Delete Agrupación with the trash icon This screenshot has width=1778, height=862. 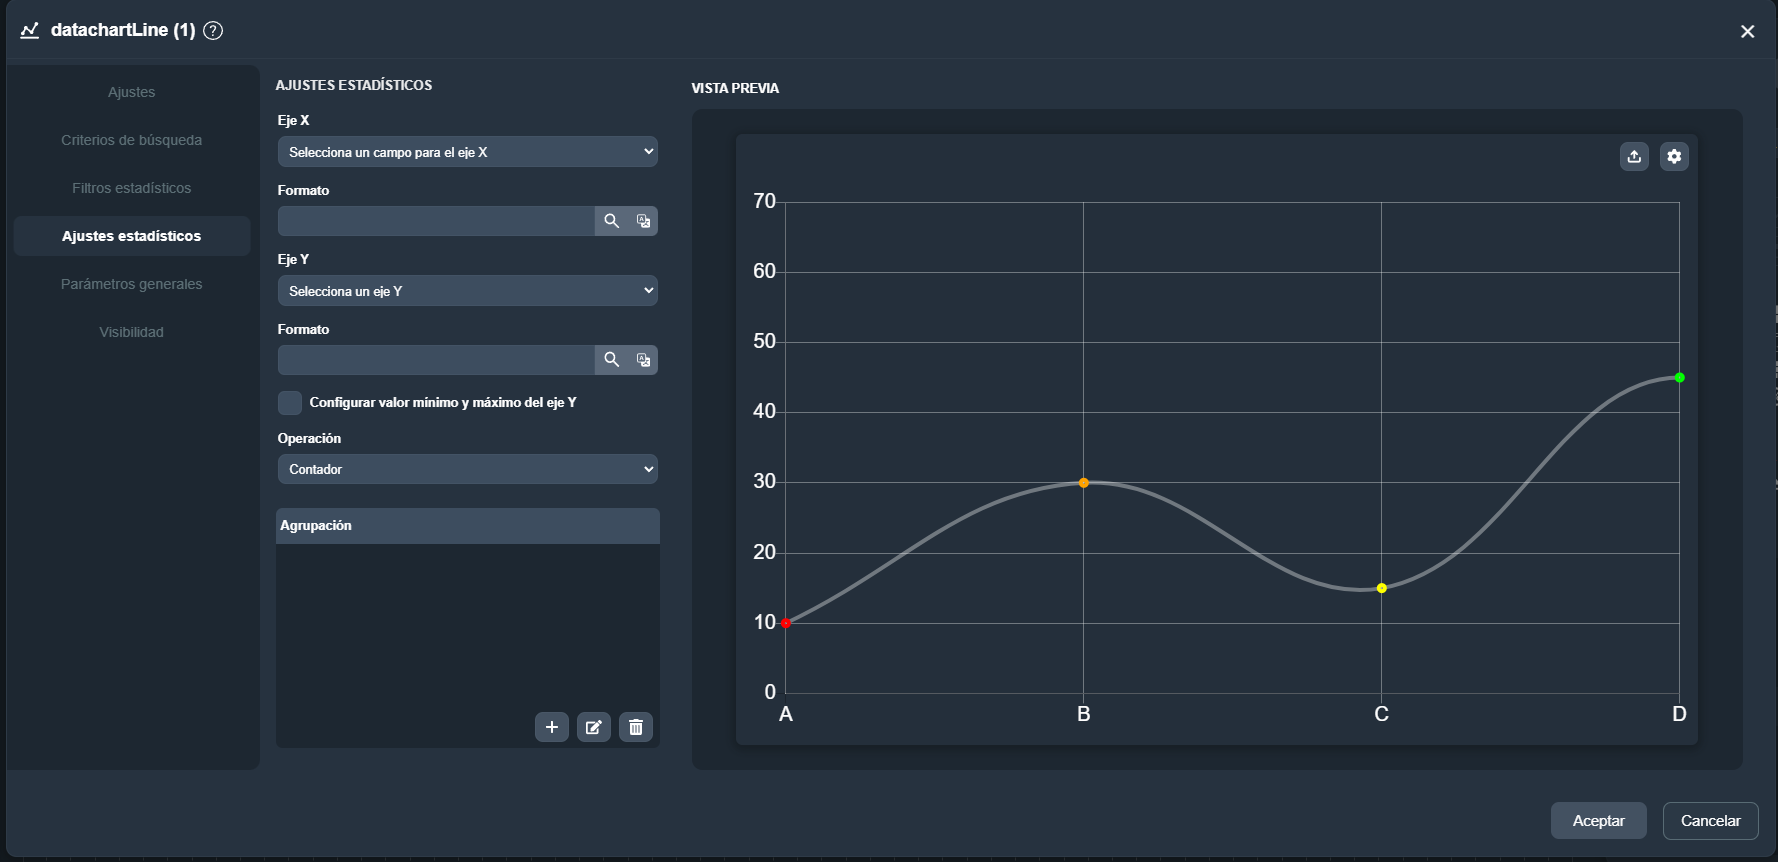pyautogui.click(x=636, y=727)
